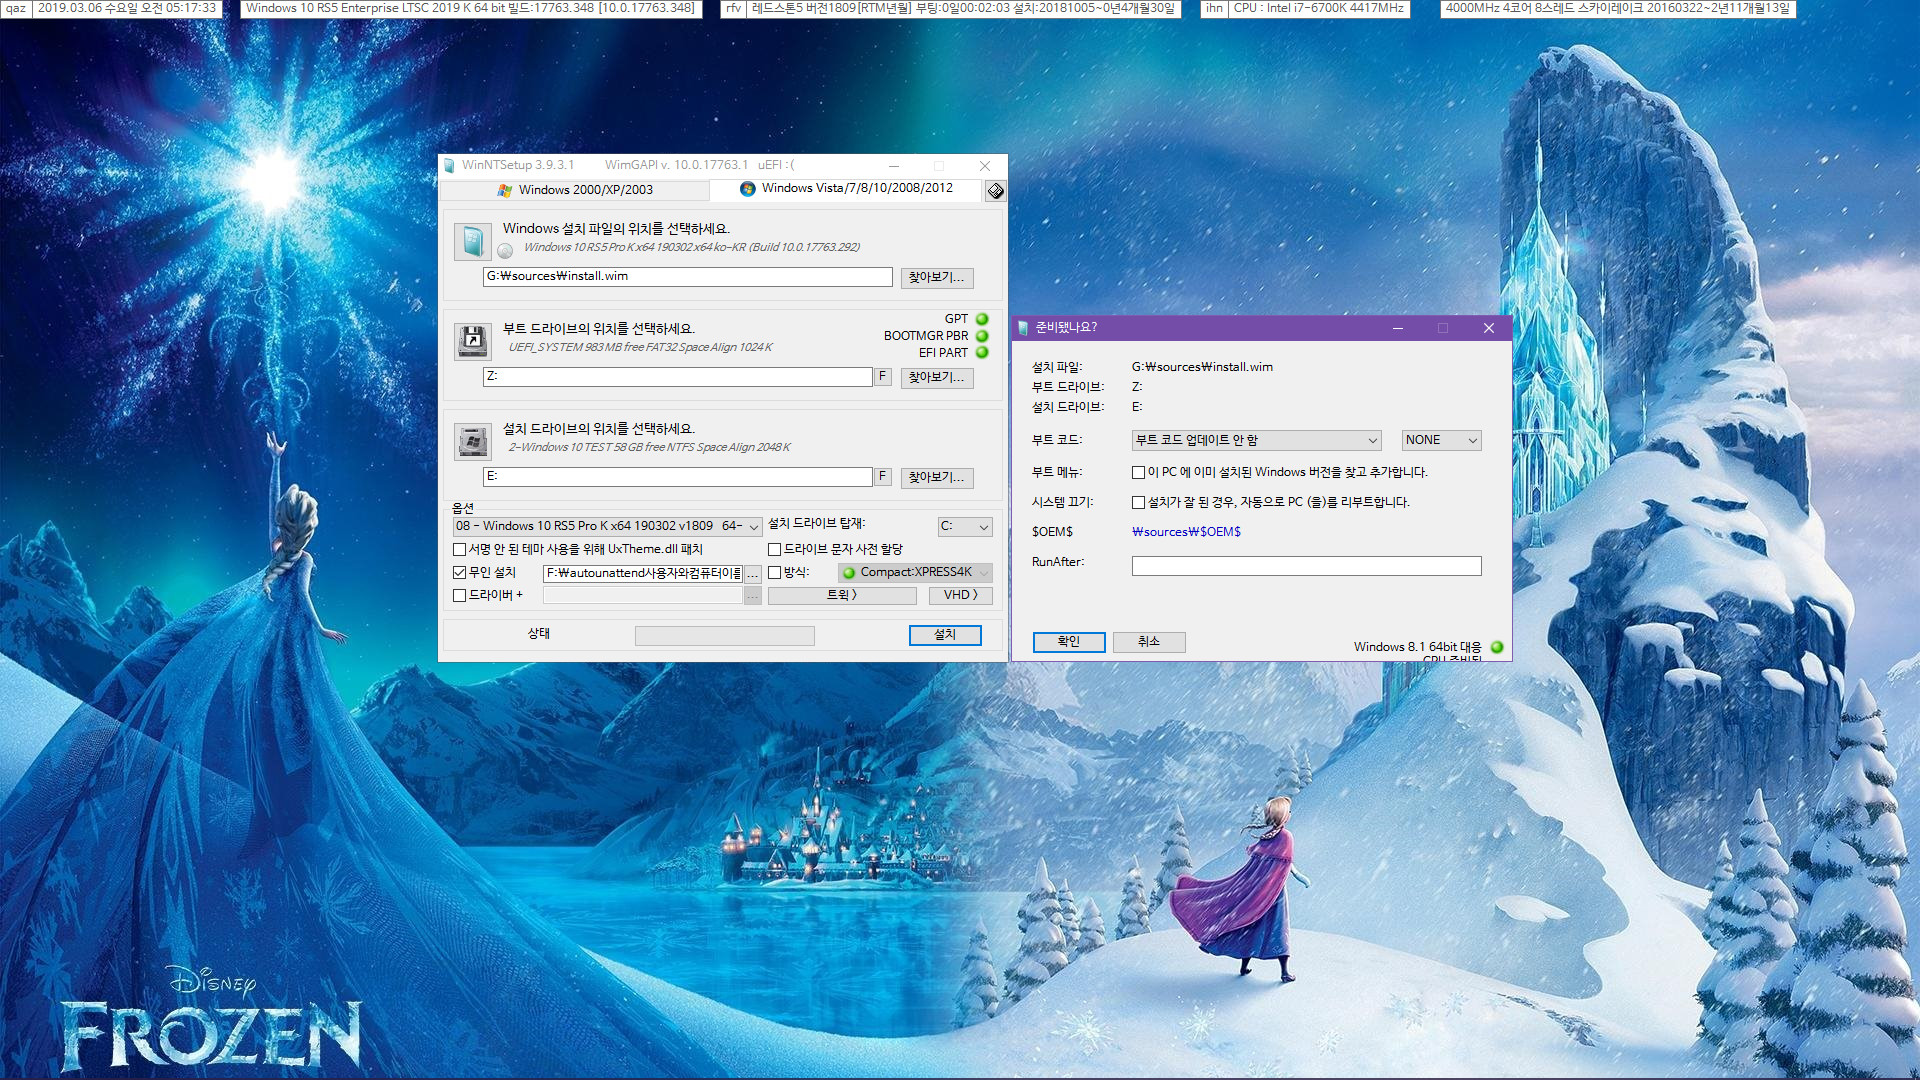Click the F format button for install drive
This screenshot has height=1080, width=1920.
coord(883,477)
